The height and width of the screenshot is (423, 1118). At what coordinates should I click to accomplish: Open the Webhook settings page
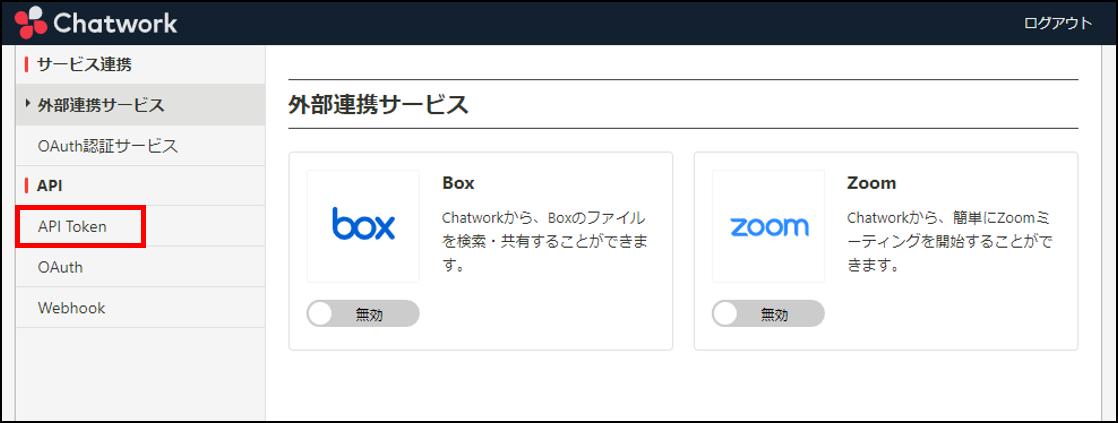(140, 308)
